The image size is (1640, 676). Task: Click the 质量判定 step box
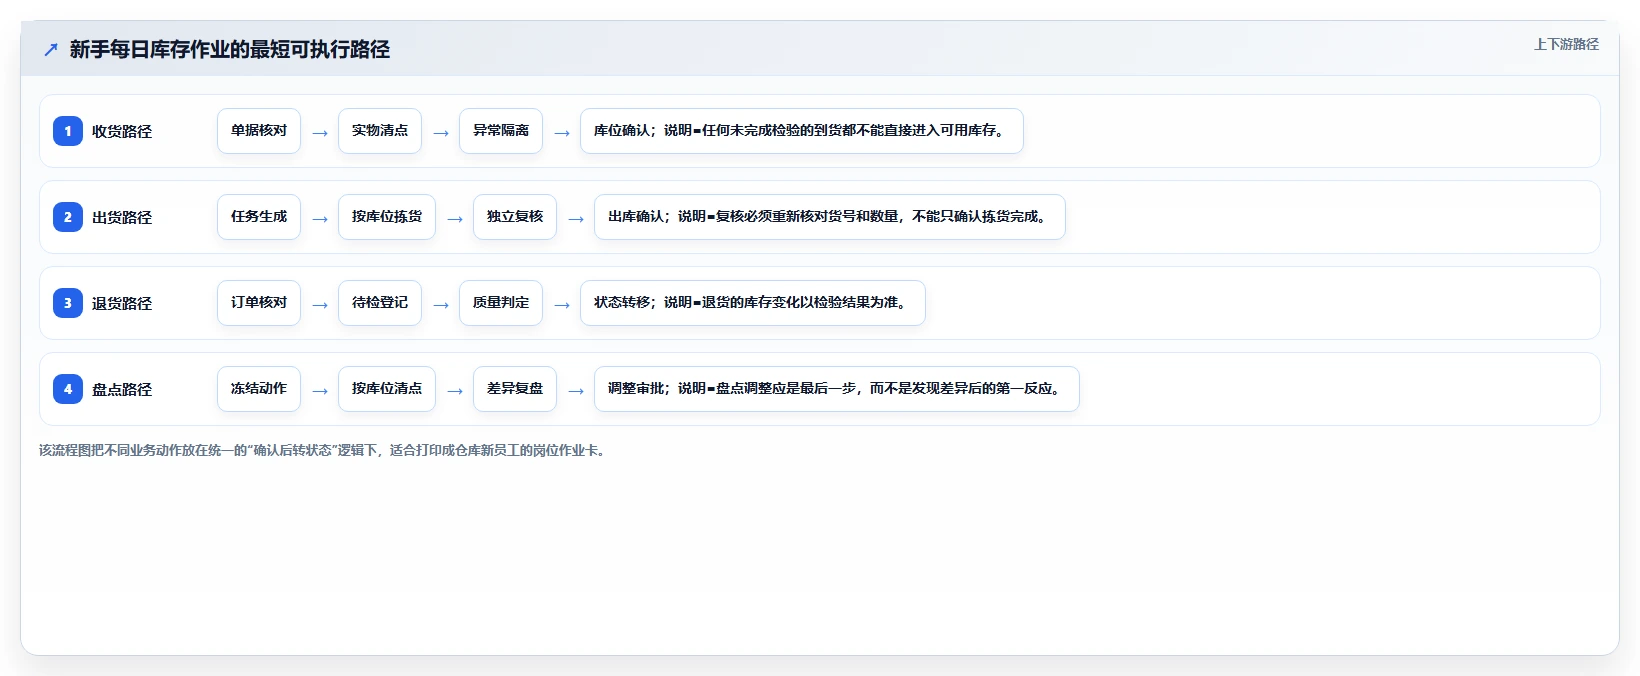(x=501, y=303)
